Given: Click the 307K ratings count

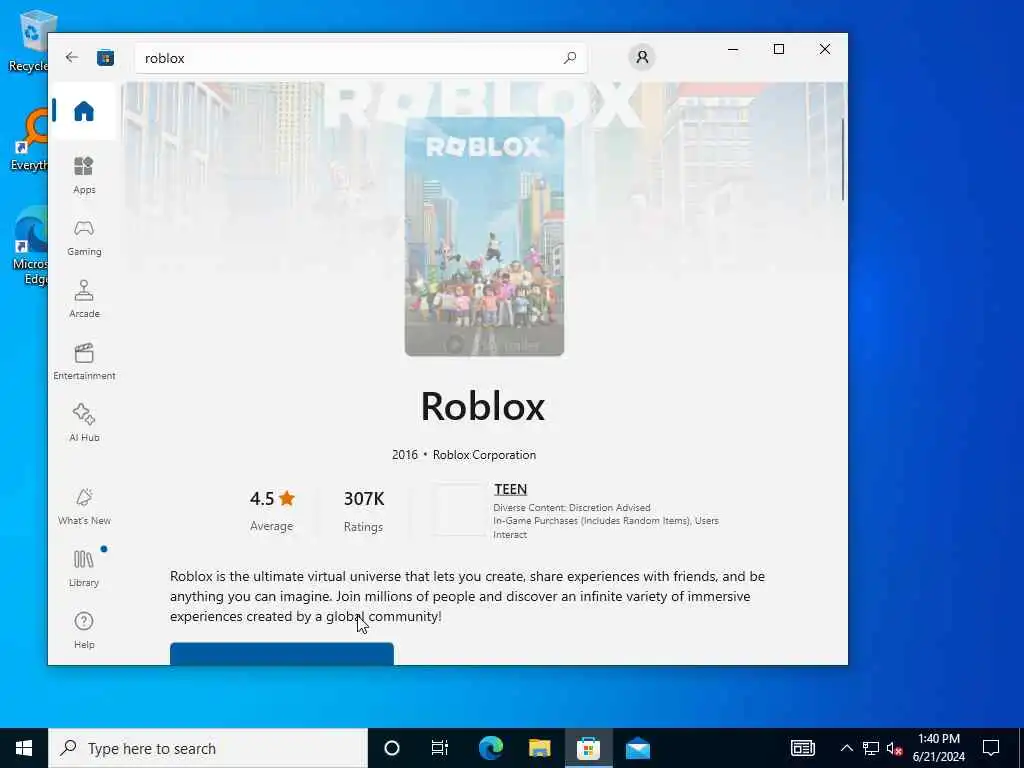Looking at the screenshot, I should (x=364, y=510).
